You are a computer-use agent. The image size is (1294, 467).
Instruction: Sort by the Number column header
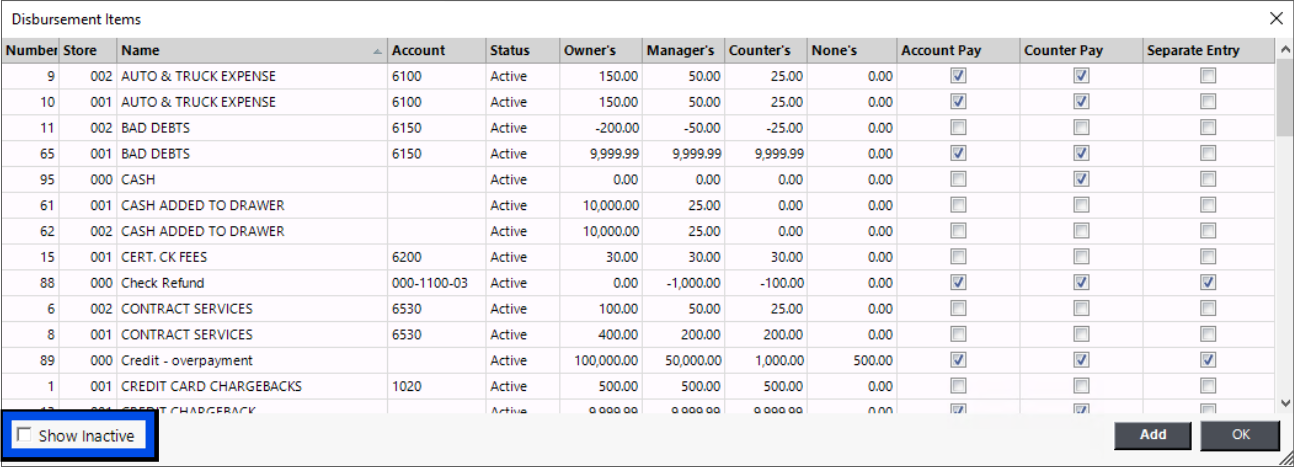(x=30, y=50)
